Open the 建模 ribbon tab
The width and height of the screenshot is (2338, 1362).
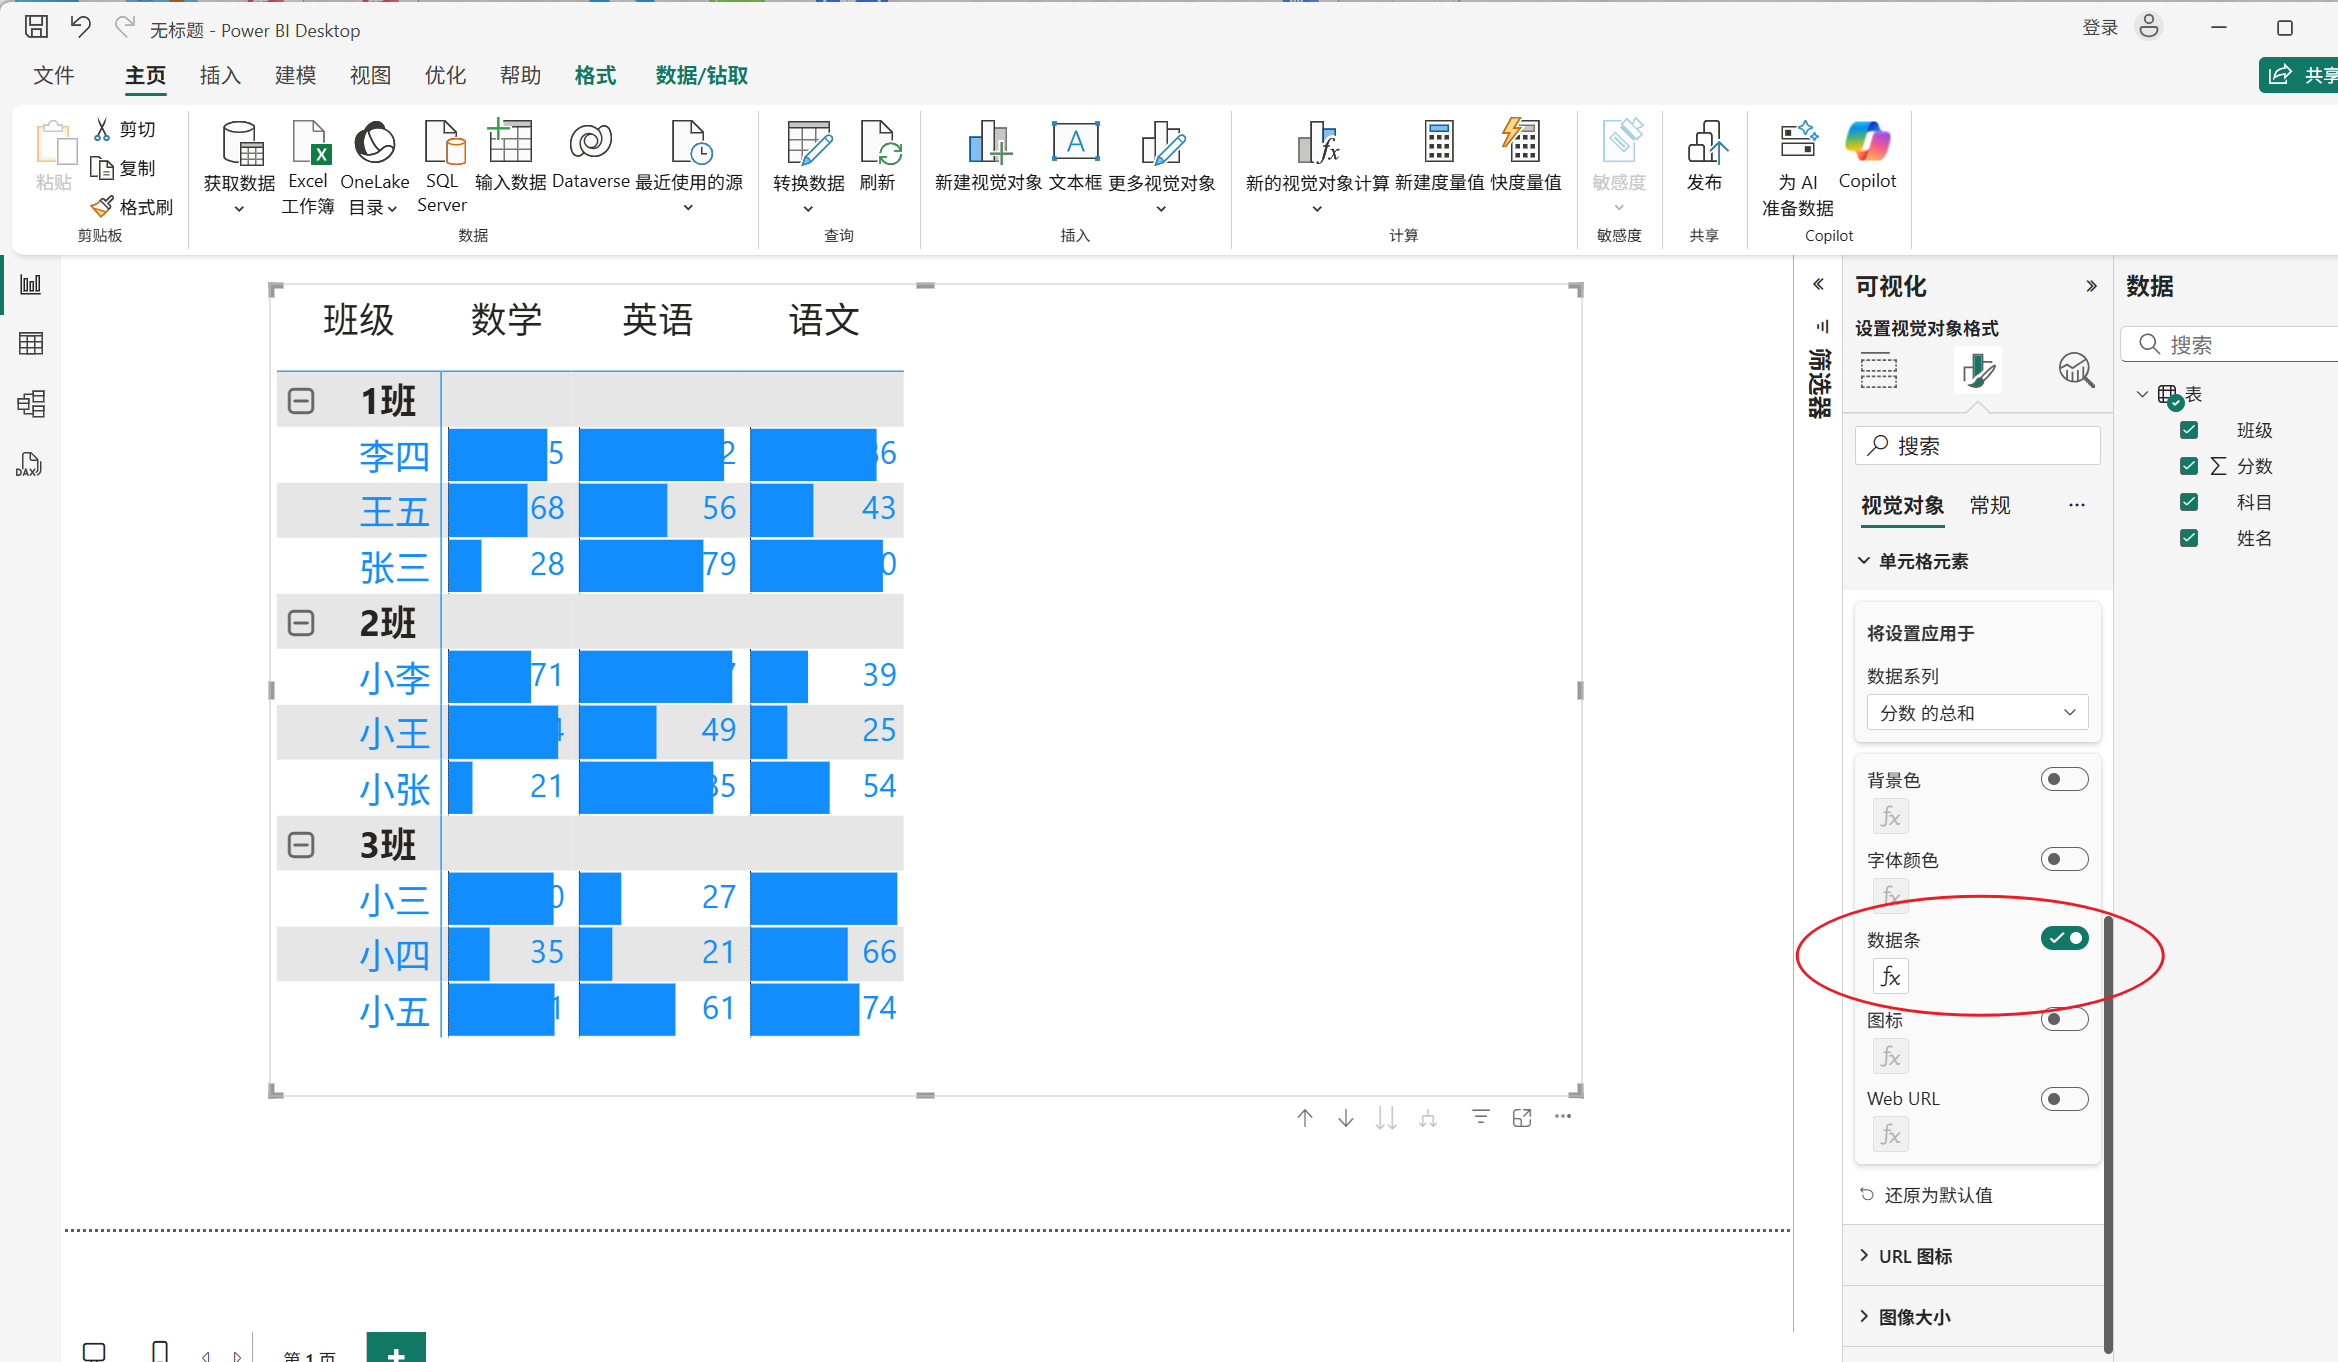tap(295, 76)
